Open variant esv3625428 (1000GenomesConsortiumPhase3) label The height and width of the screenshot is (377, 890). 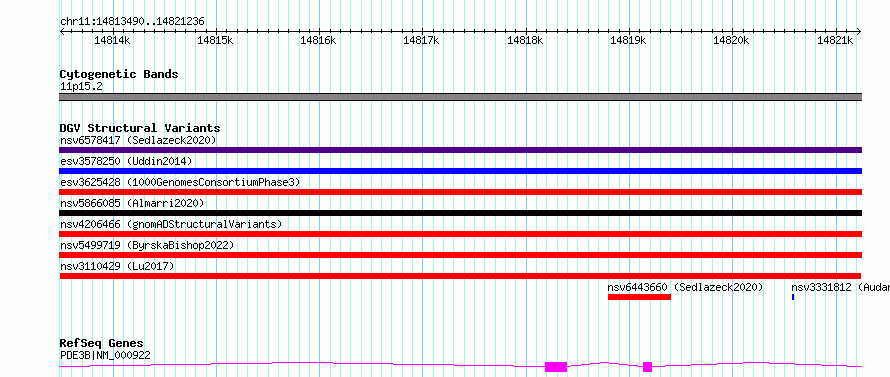pyautogui.click(x=180, y=182)
